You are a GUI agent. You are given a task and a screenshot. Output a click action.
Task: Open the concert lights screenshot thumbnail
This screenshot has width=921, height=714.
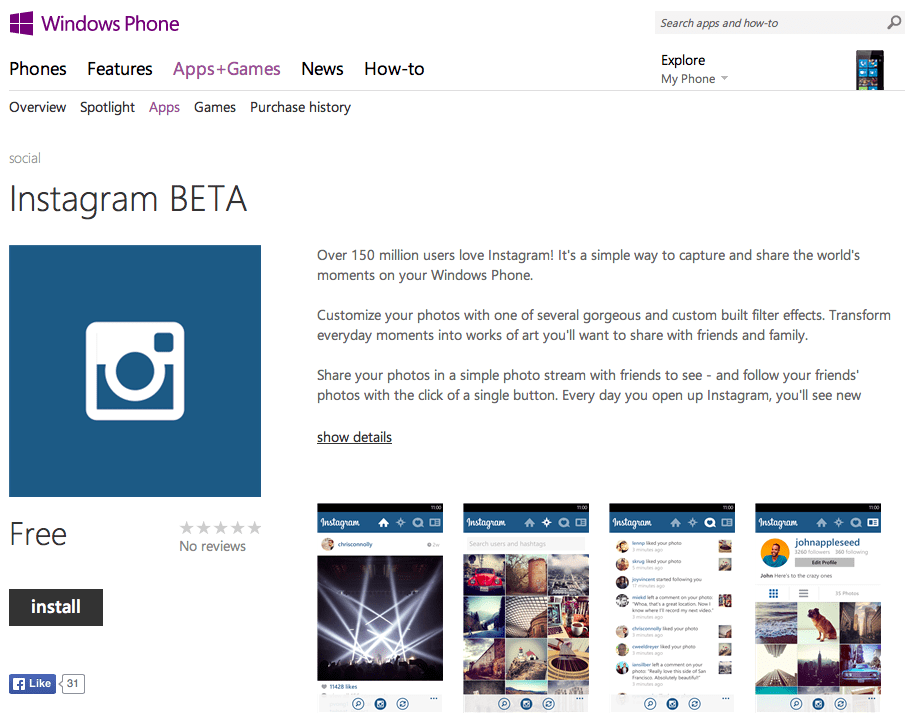tap(380, 608)
